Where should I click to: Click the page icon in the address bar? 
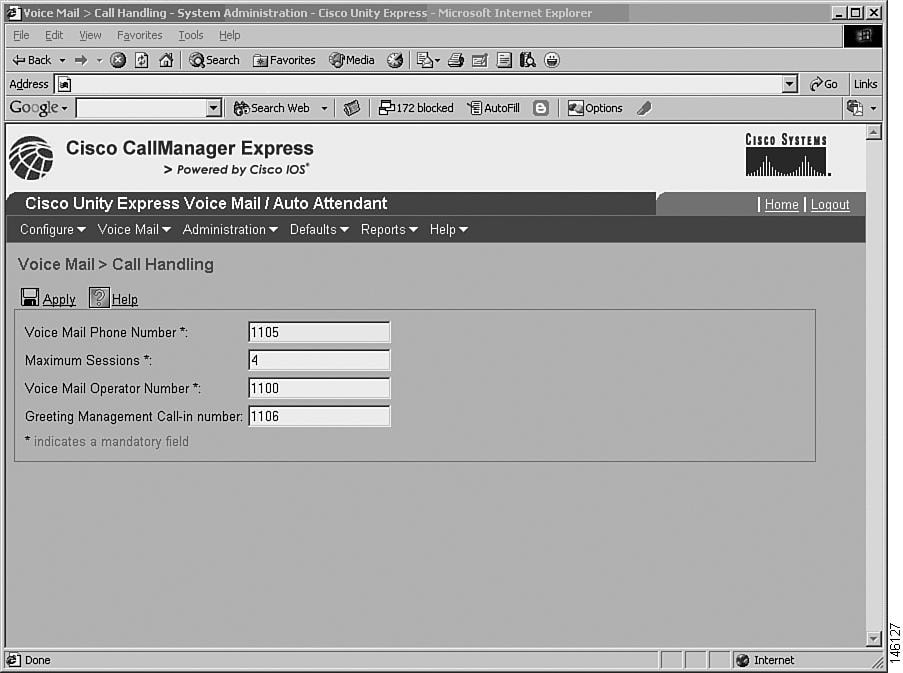[x=64, y=85]
